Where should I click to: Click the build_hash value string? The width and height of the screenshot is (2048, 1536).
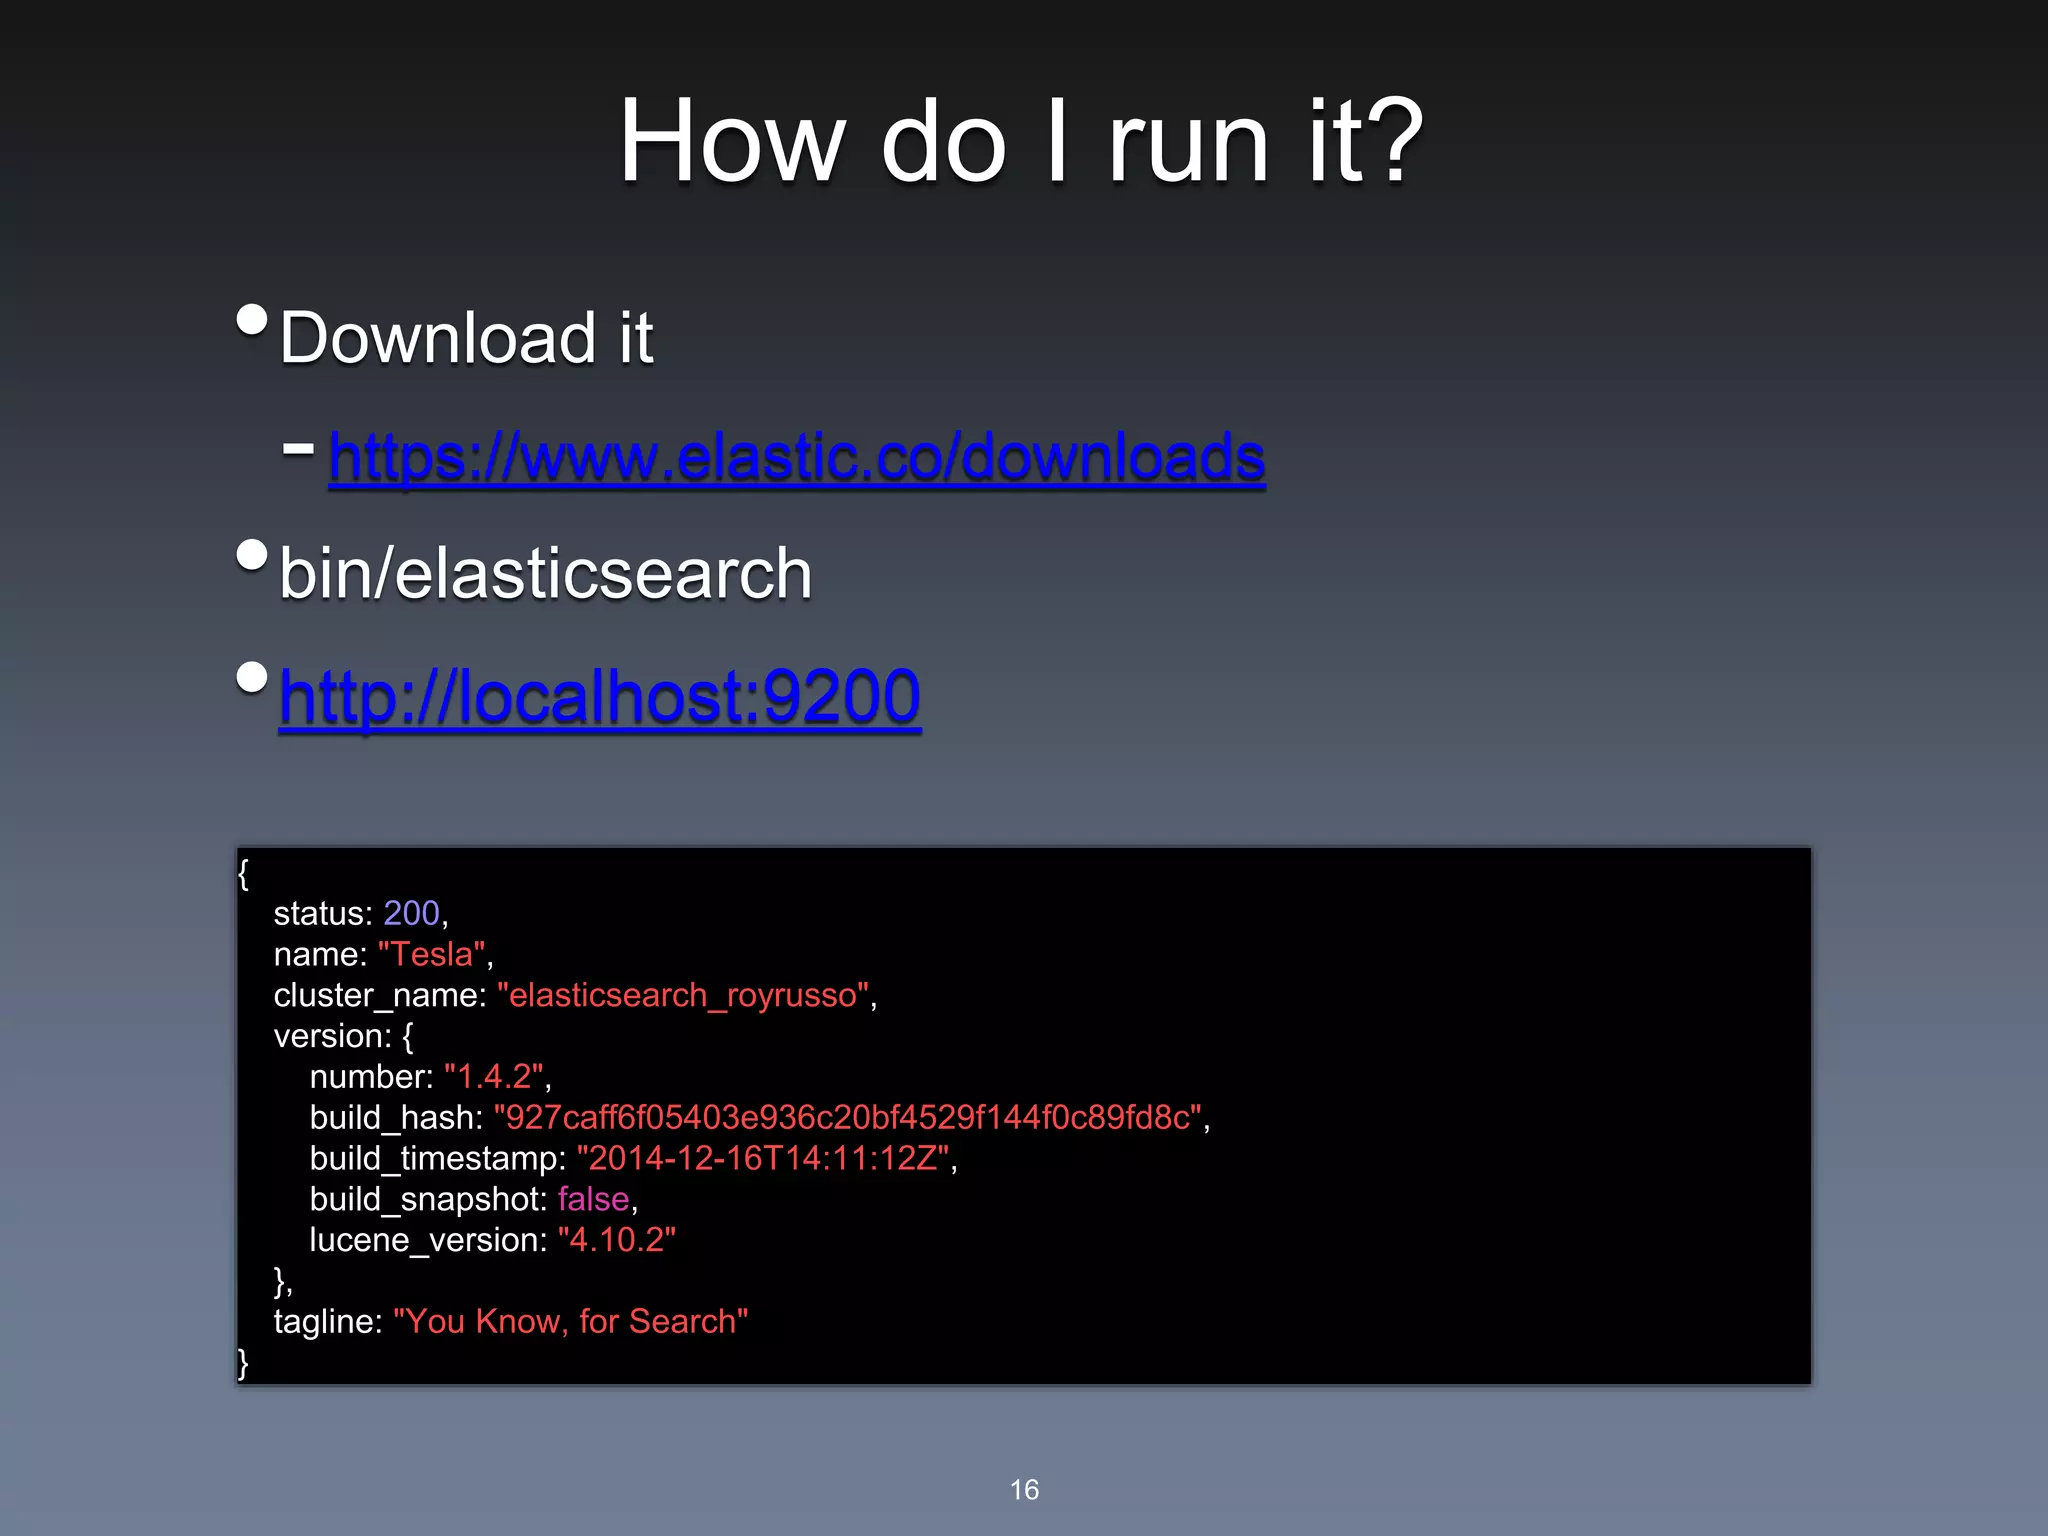[848, 1117]
